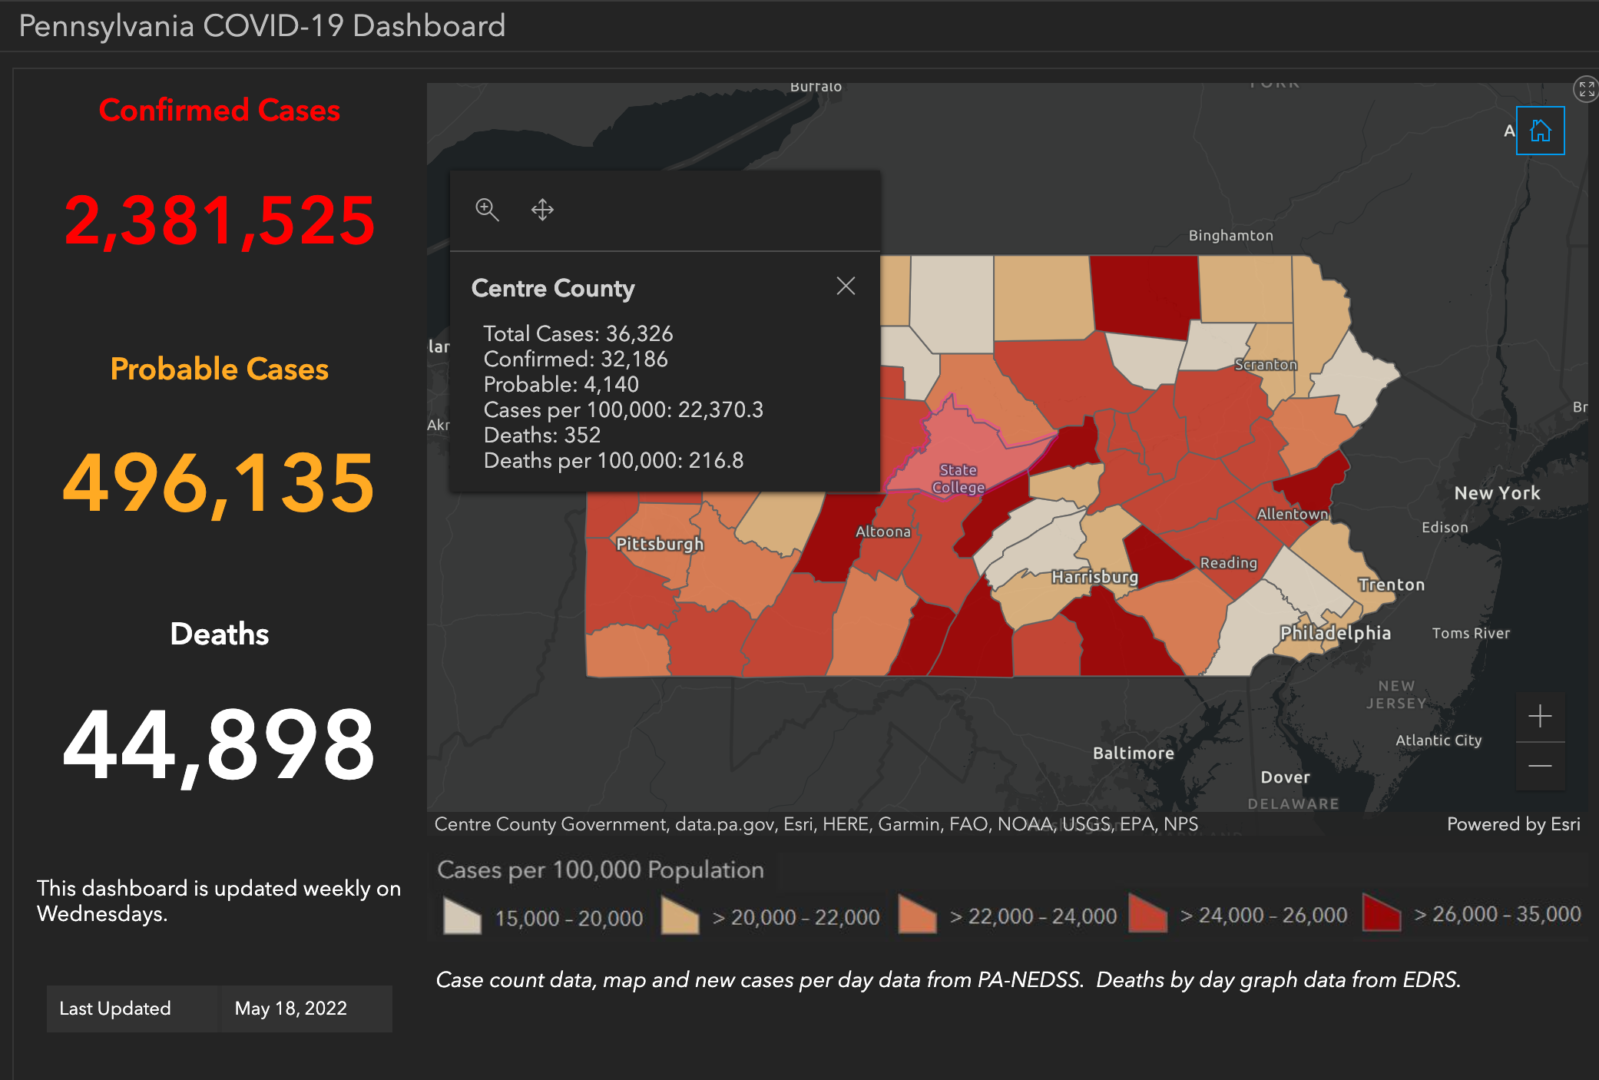
Task: Click the 2,381,525 confirmed cases number
Action: point(219,220)
